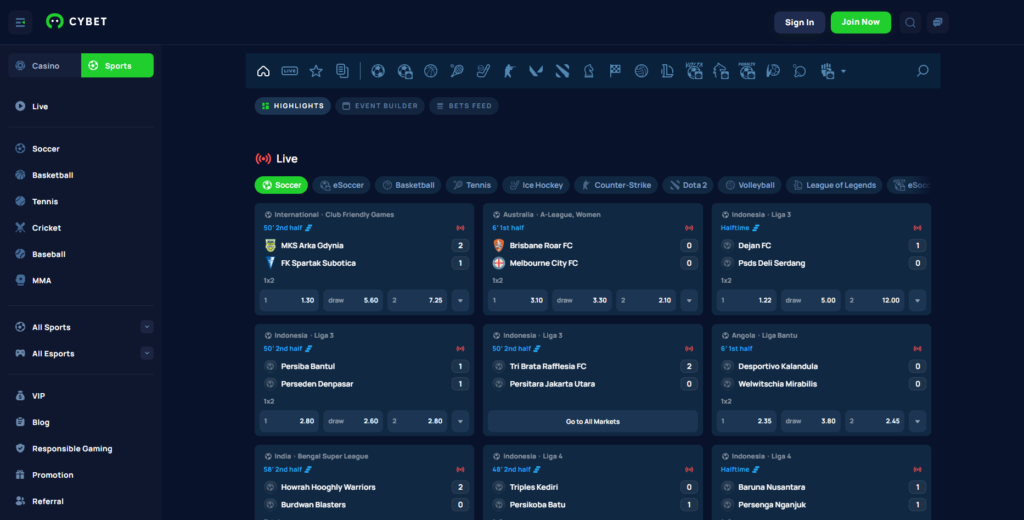Pick Psds Deli Serdang win at 12.00
The height and width of the screenshot is (520, 1024).
(875, 301)
